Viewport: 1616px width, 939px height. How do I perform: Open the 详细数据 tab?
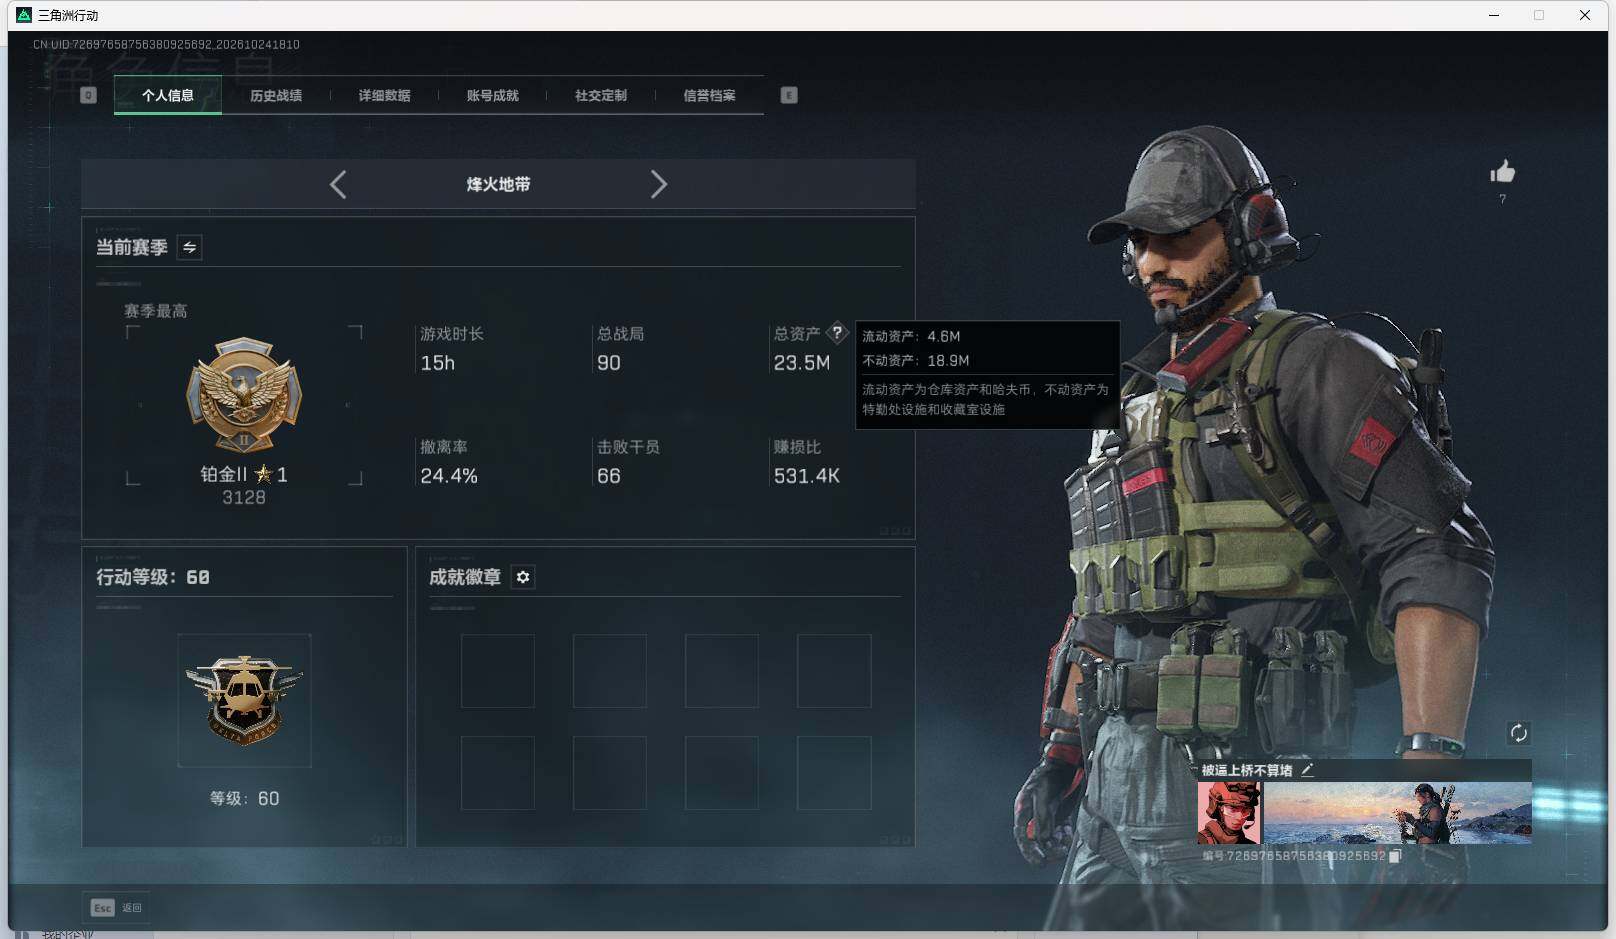[x=384, y=95]
